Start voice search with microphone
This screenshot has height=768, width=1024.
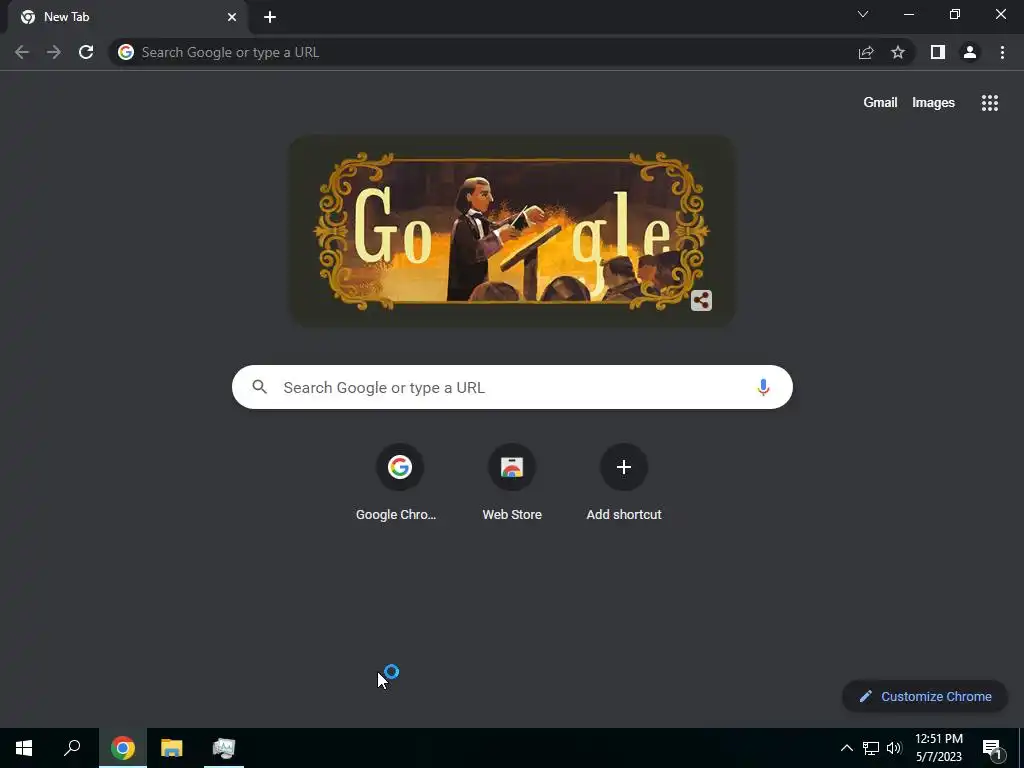(x=763, y=387)
